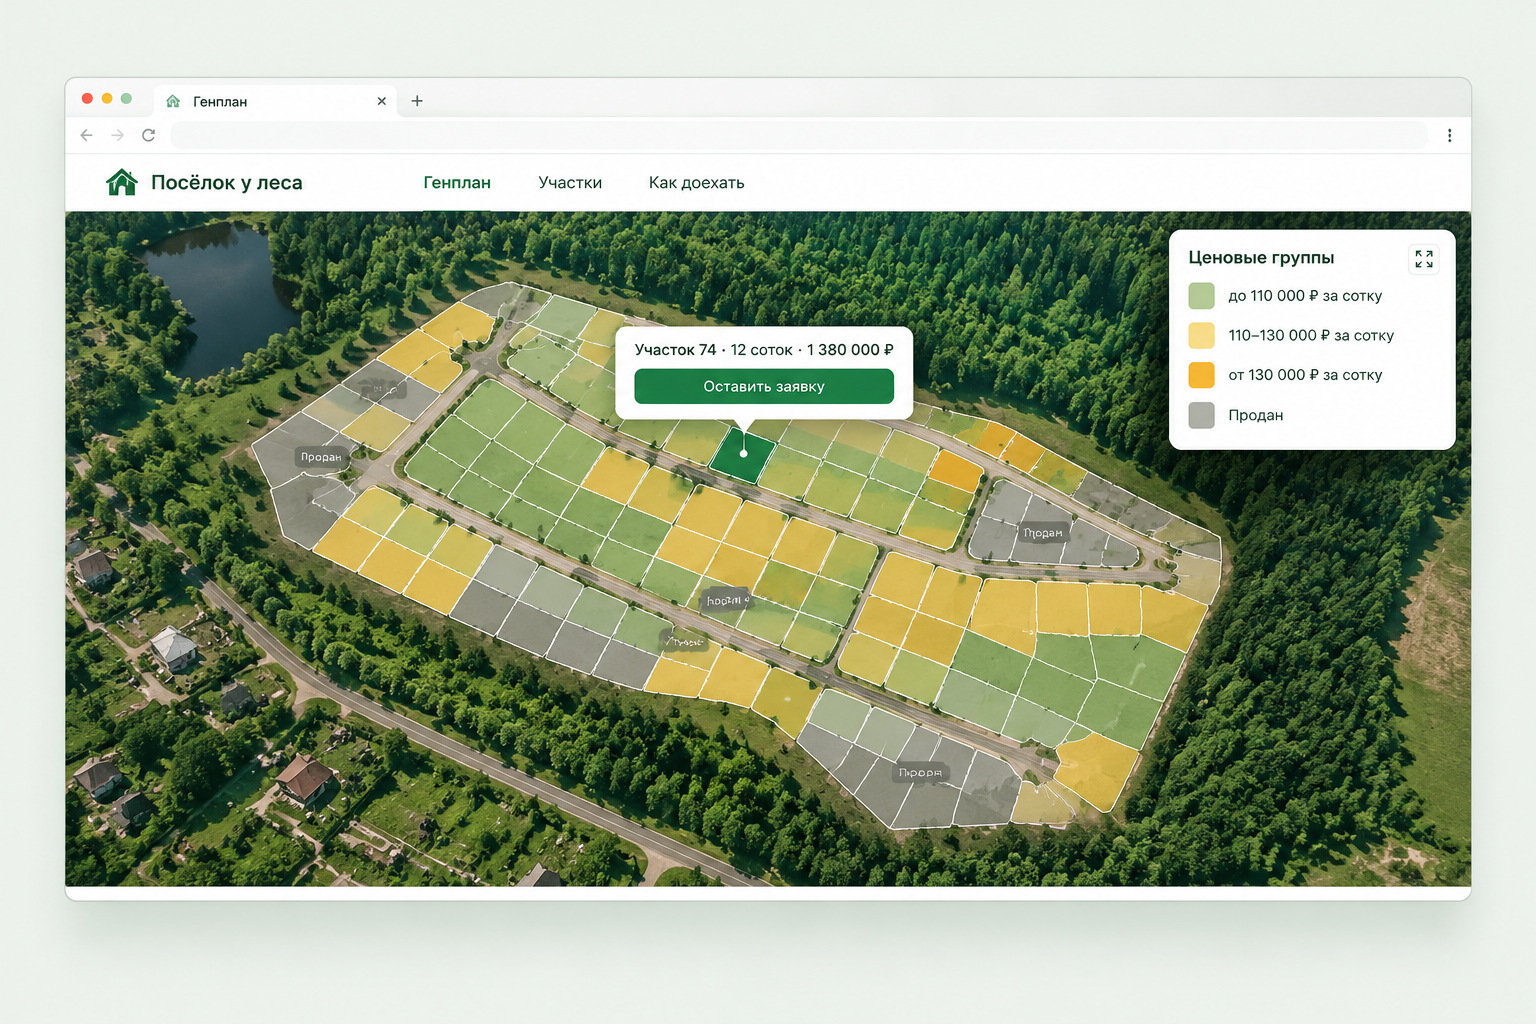Open the Как доехать navigation item
The height and width of the screenshot is (1024, 1536).
[696, 183]
